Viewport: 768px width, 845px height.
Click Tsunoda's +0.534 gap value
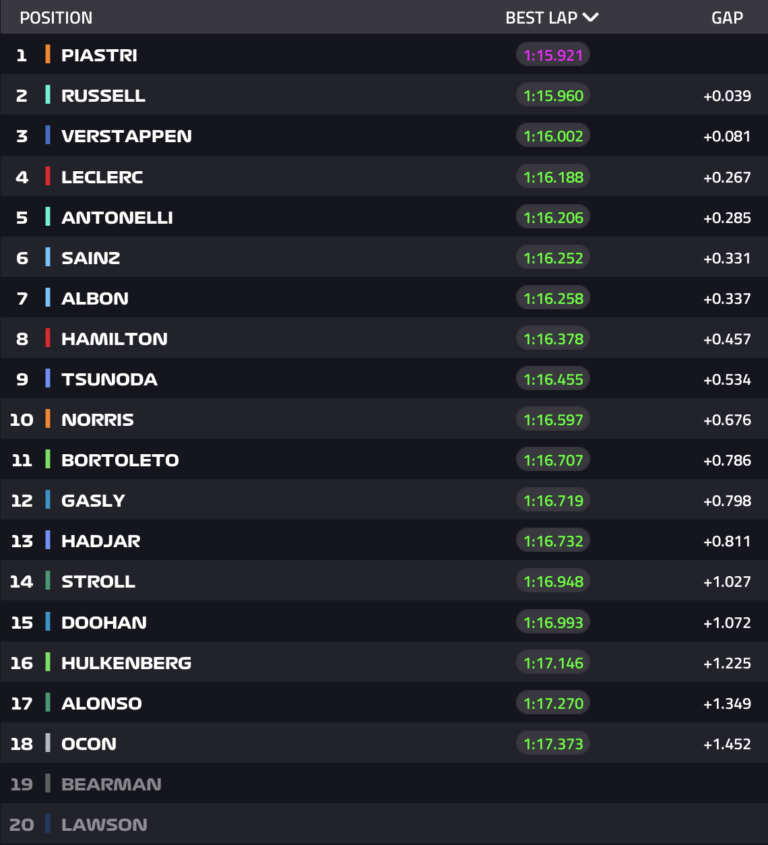pos(727,379)
